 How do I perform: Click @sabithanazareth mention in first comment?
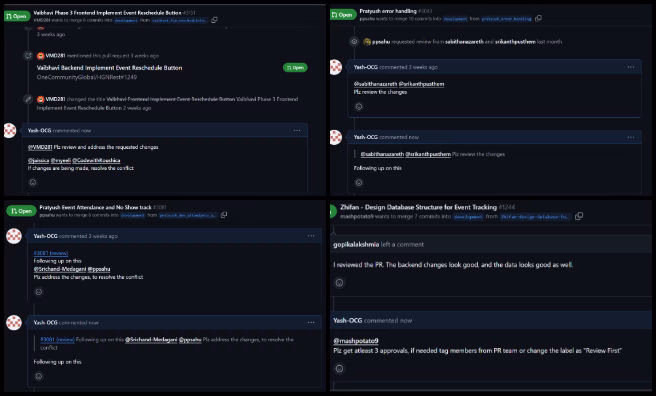click(375, 84)
